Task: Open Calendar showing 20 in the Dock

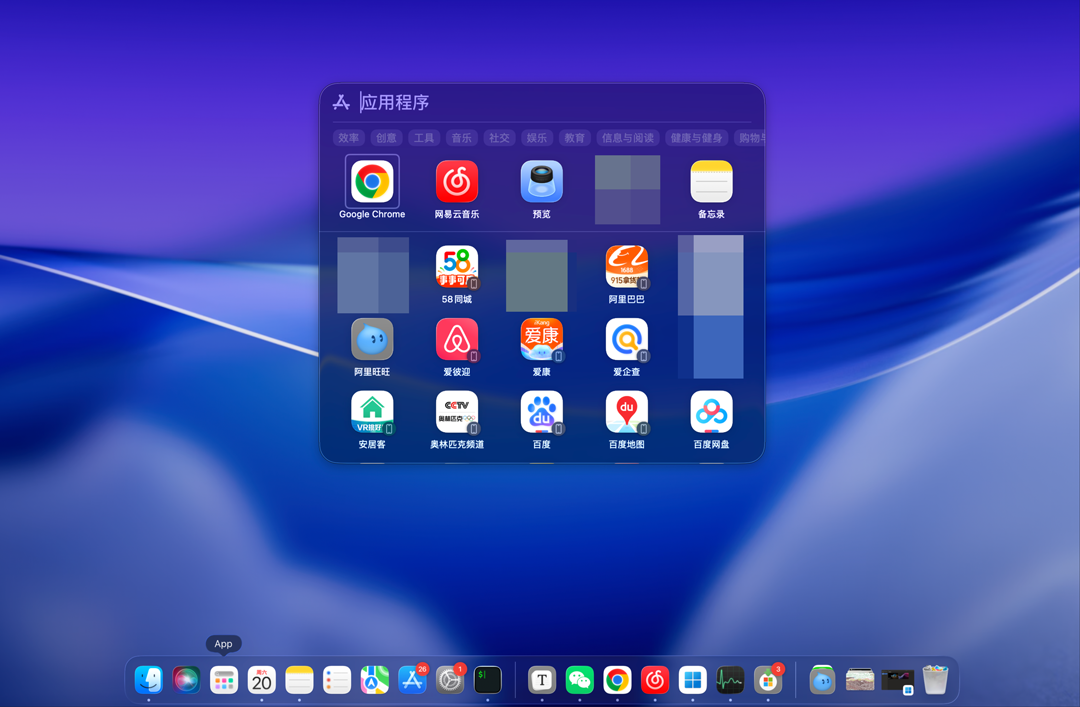Action: pos(262,680)
